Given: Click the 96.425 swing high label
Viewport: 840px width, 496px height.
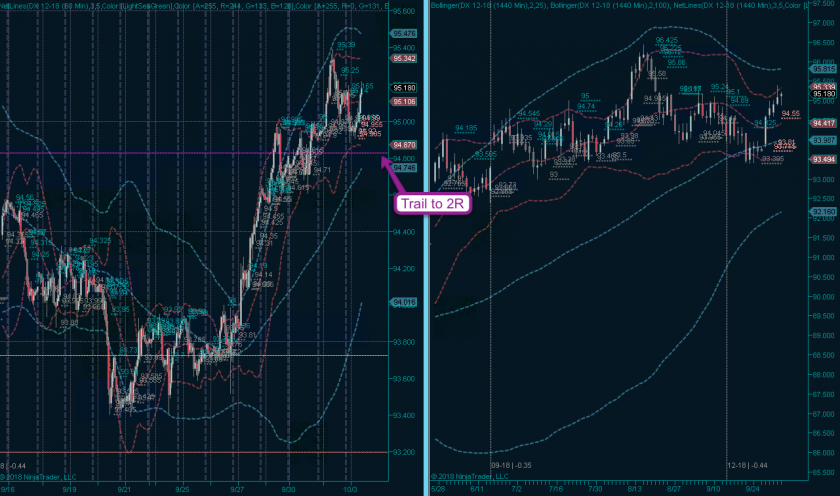Looking at the screenshot, I should click(x=666, y=40).
